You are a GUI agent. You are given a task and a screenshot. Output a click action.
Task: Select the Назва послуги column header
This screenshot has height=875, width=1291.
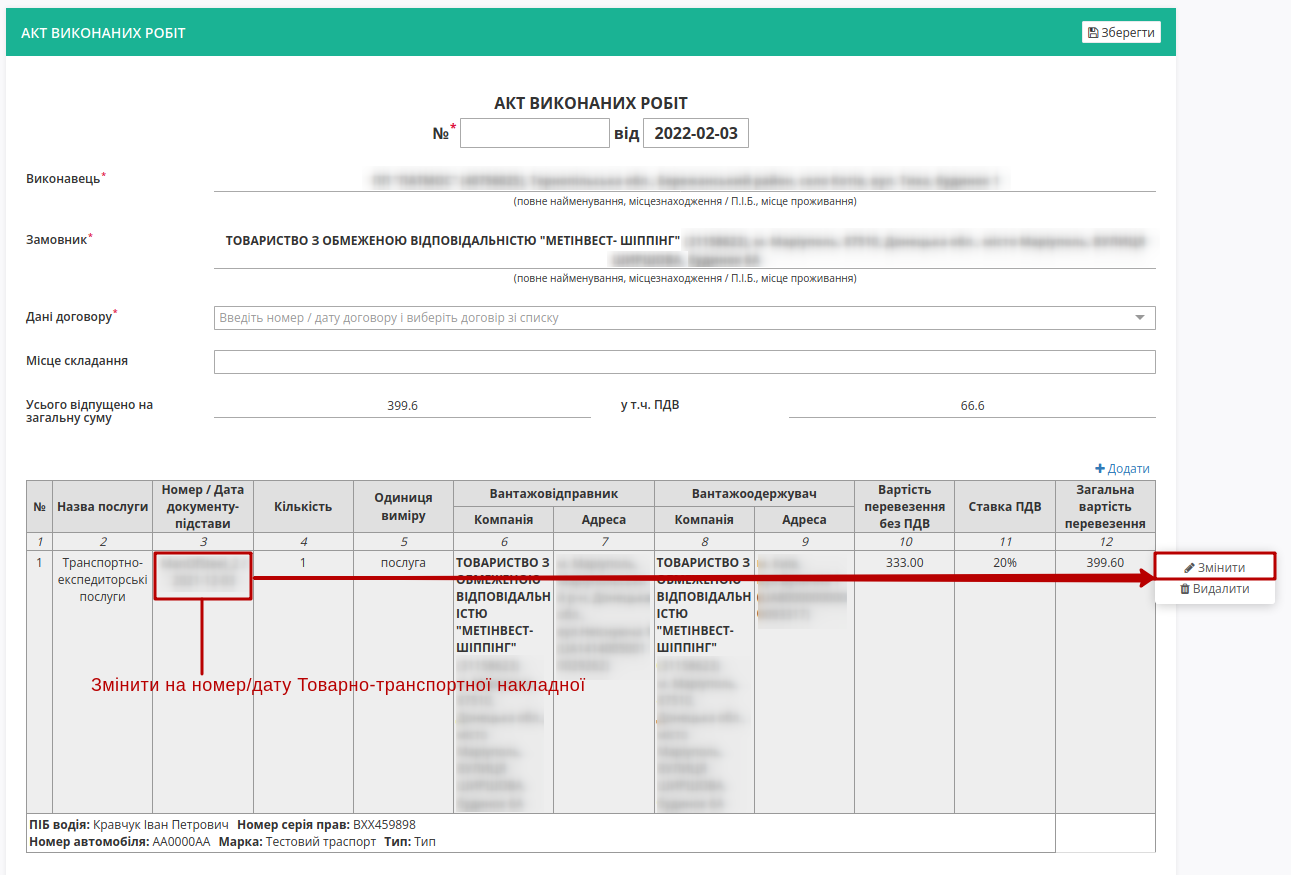click(x=102, y=507)
